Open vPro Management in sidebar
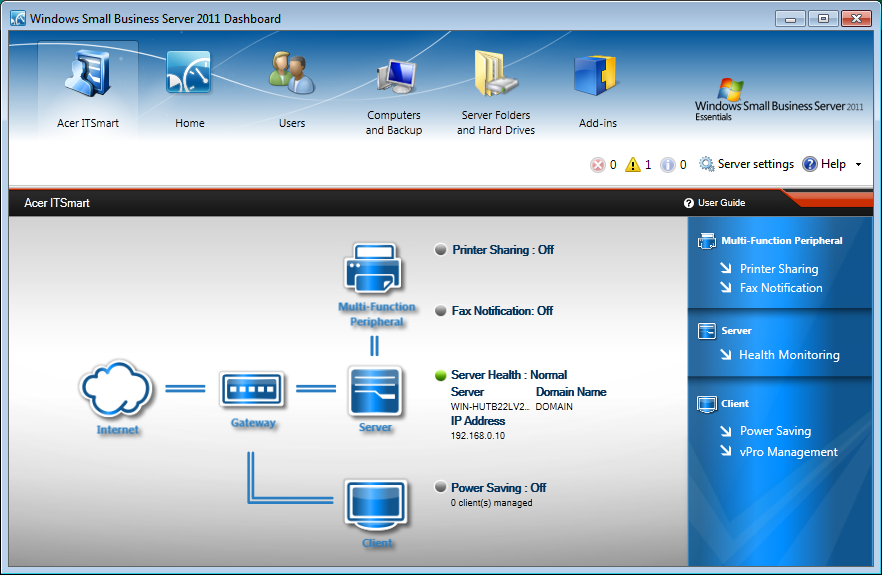Screen dimensions: 882x575 pos(788,451)
